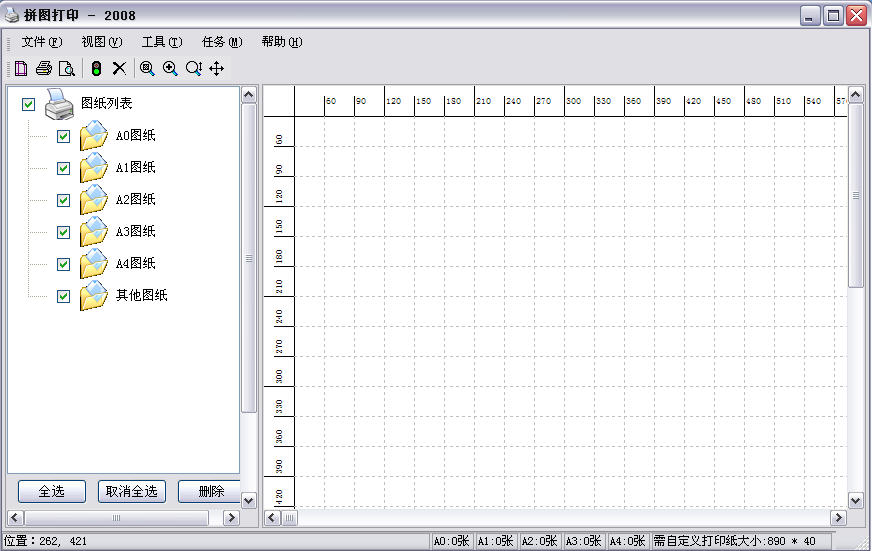Click the zoom in magnifier icon
The width and height of the screenshot is (872, 551).
pos(170,68)
